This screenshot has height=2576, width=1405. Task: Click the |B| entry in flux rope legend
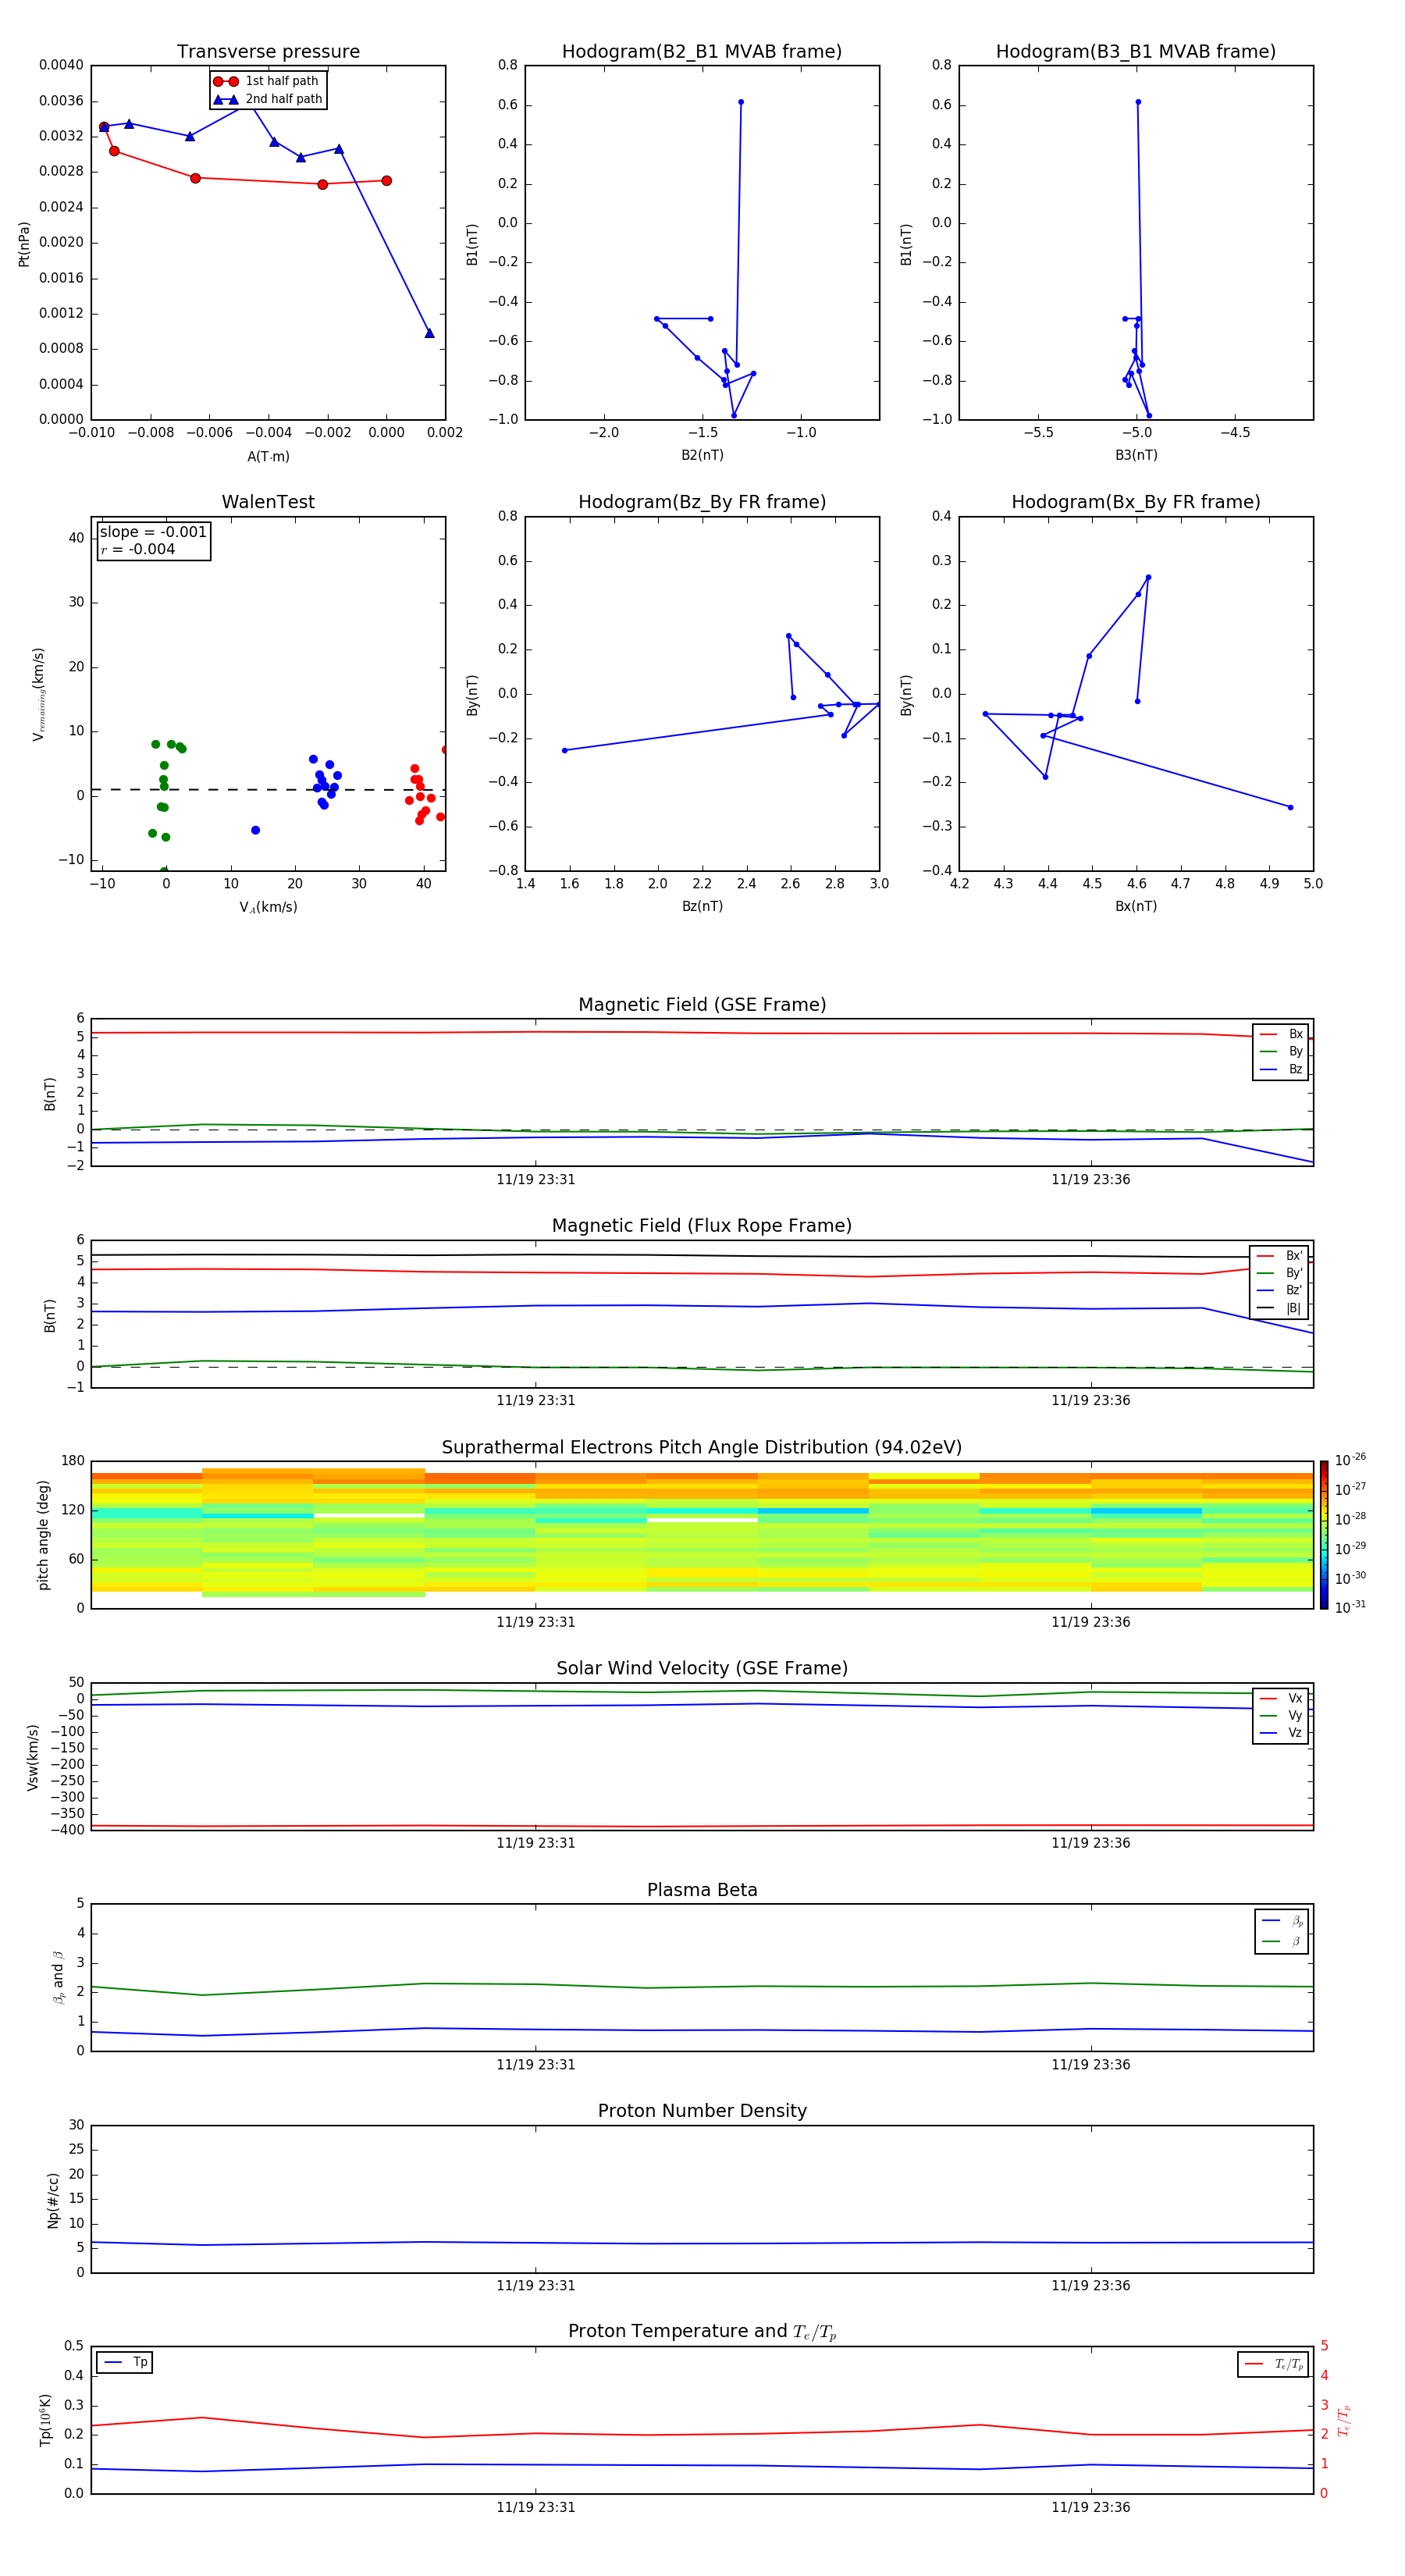click(x=1279, y=1308)
